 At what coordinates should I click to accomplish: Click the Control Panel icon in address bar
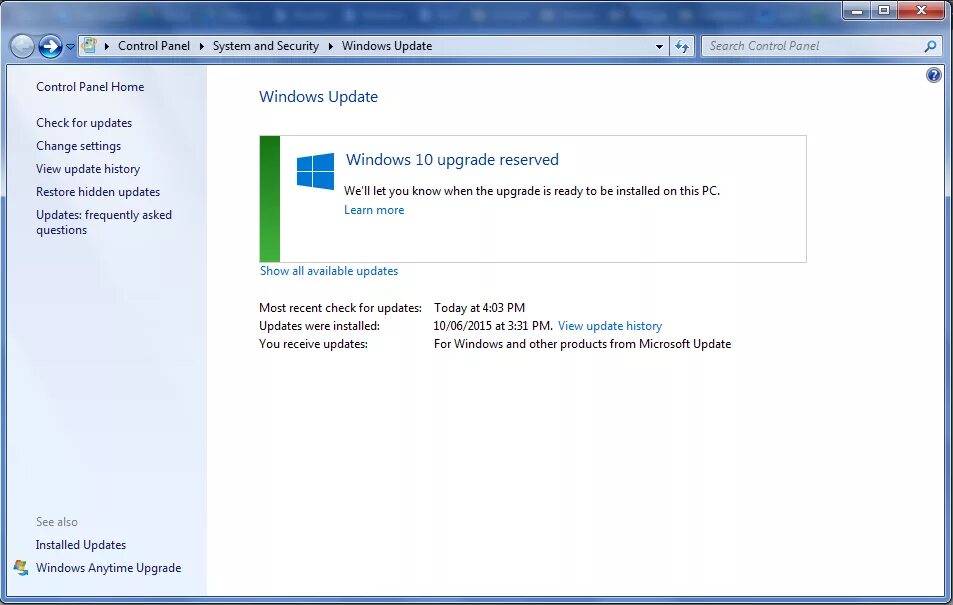coord(89,46)
